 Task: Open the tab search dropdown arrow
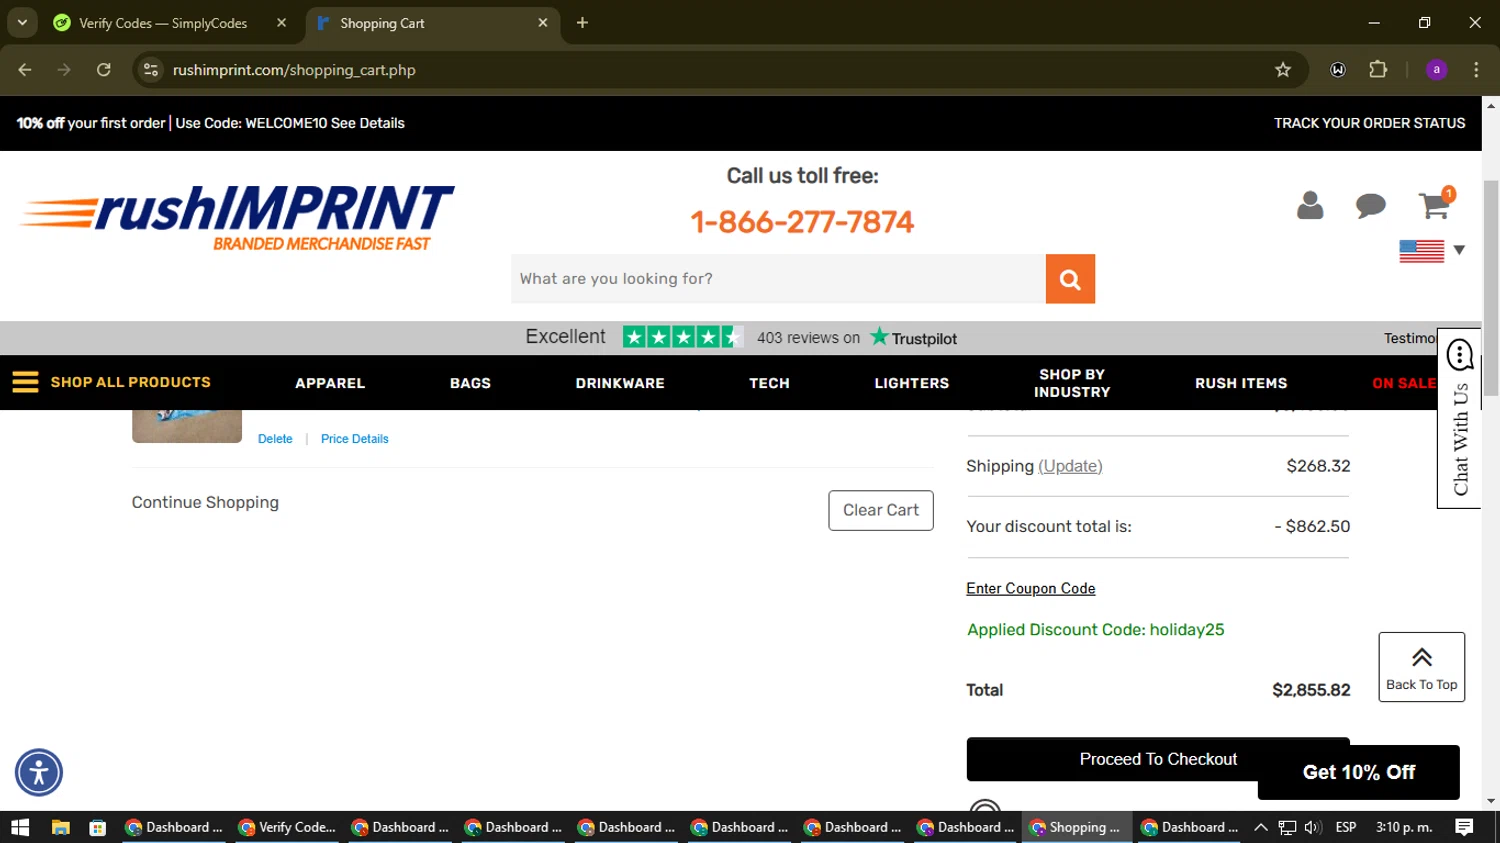click(x=22, y=22)
